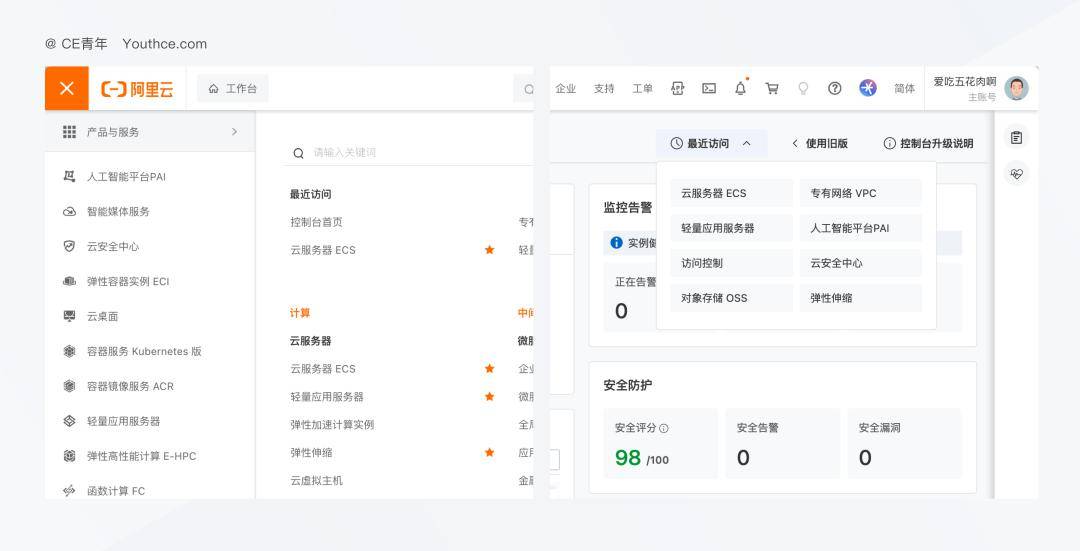Open the 企业 top menu
The image size is (1080, 551).
click(565, 88)
